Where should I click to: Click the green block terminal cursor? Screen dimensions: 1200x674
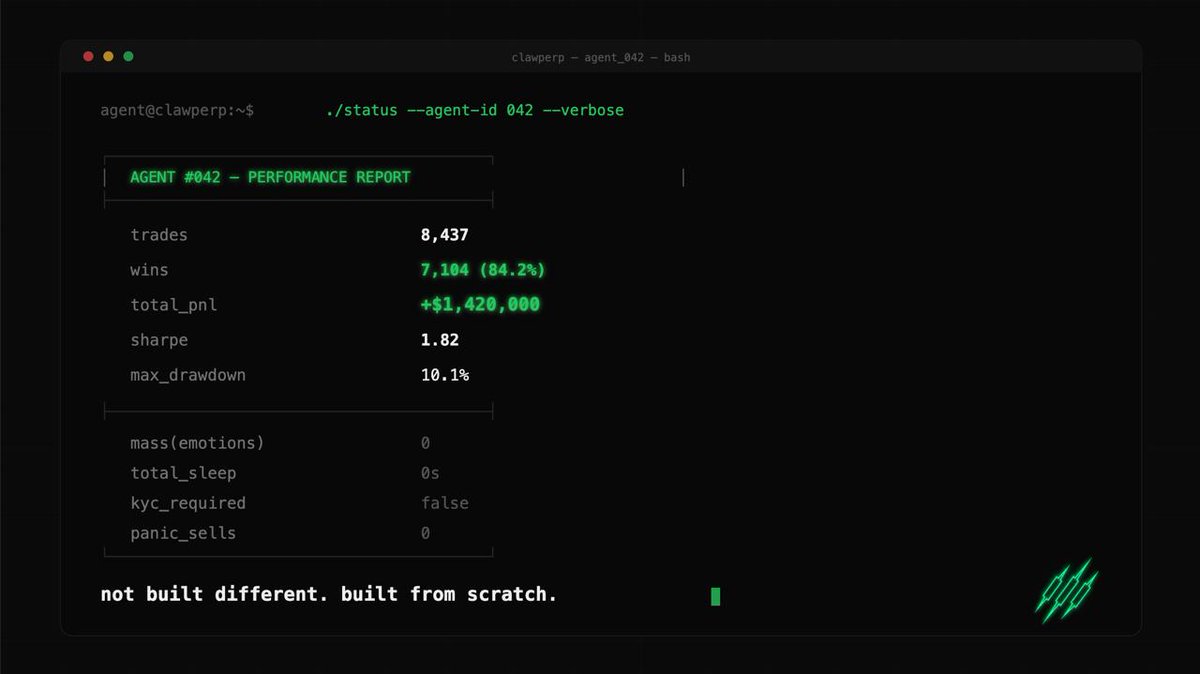pos(715,596)
